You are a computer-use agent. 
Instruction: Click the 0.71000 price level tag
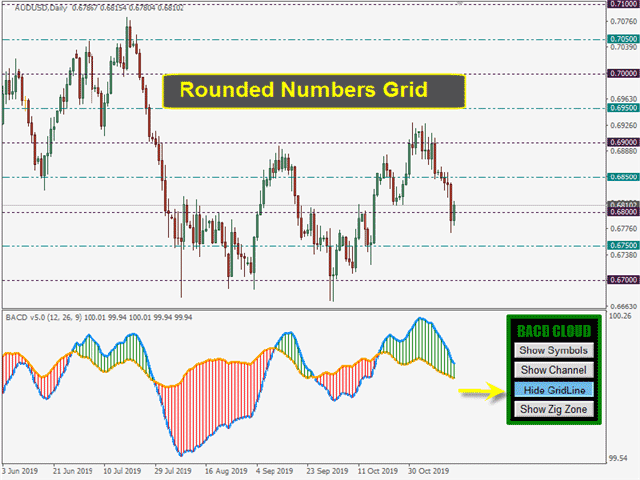point(623,5)
